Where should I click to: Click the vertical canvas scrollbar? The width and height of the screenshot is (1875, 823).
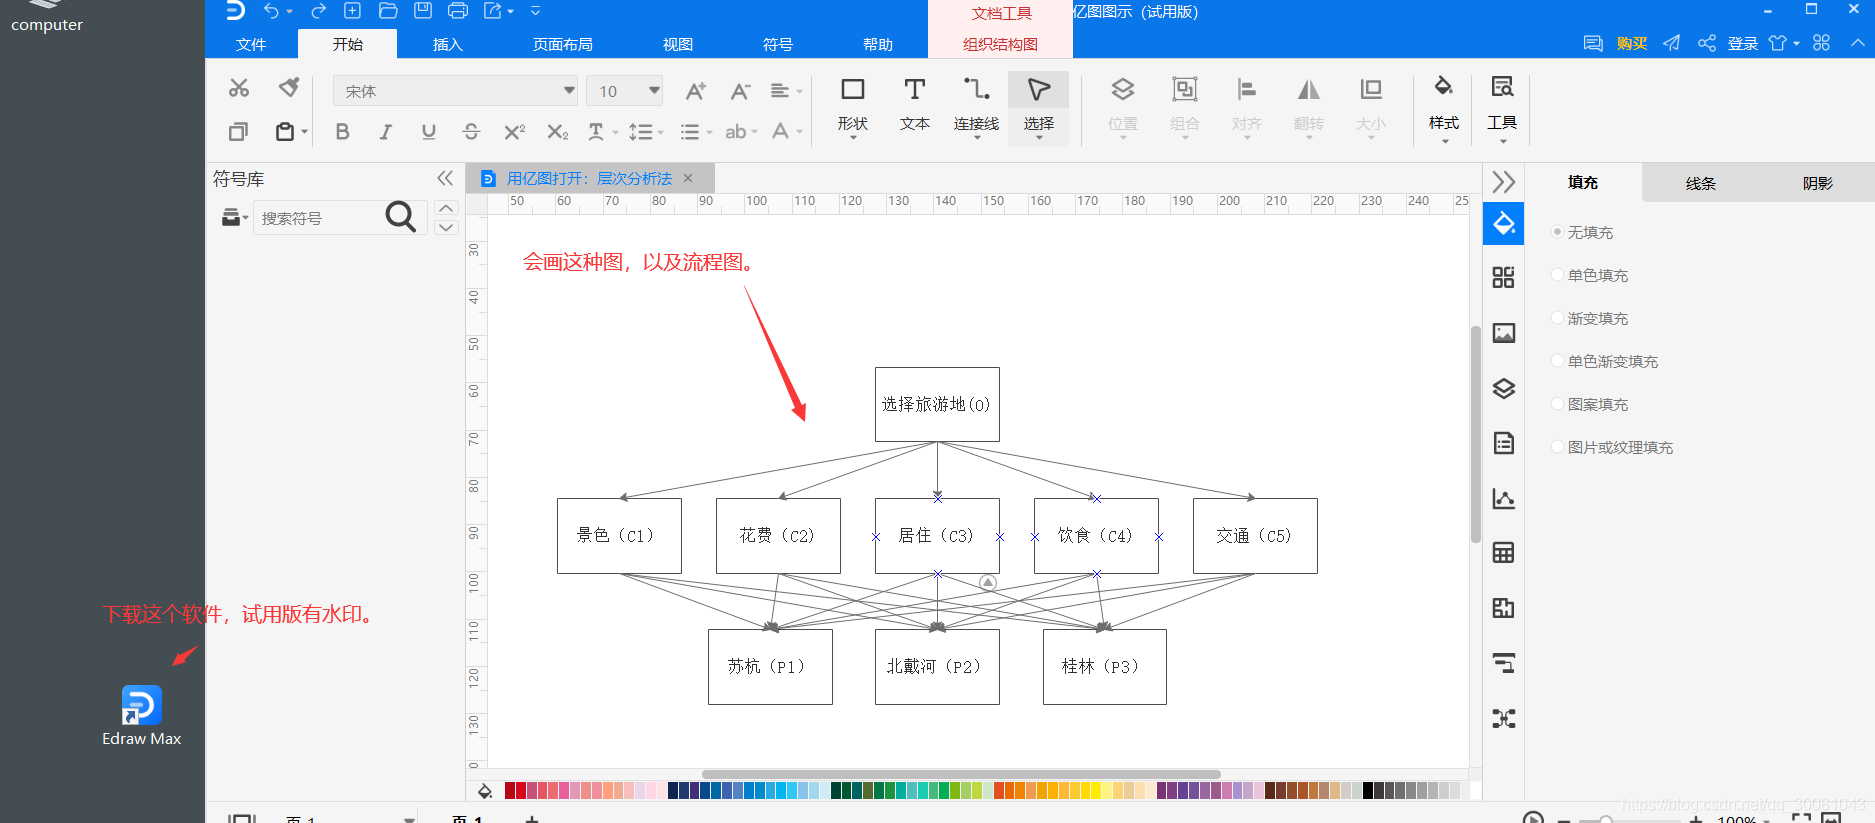click(x=1475, y=434)
